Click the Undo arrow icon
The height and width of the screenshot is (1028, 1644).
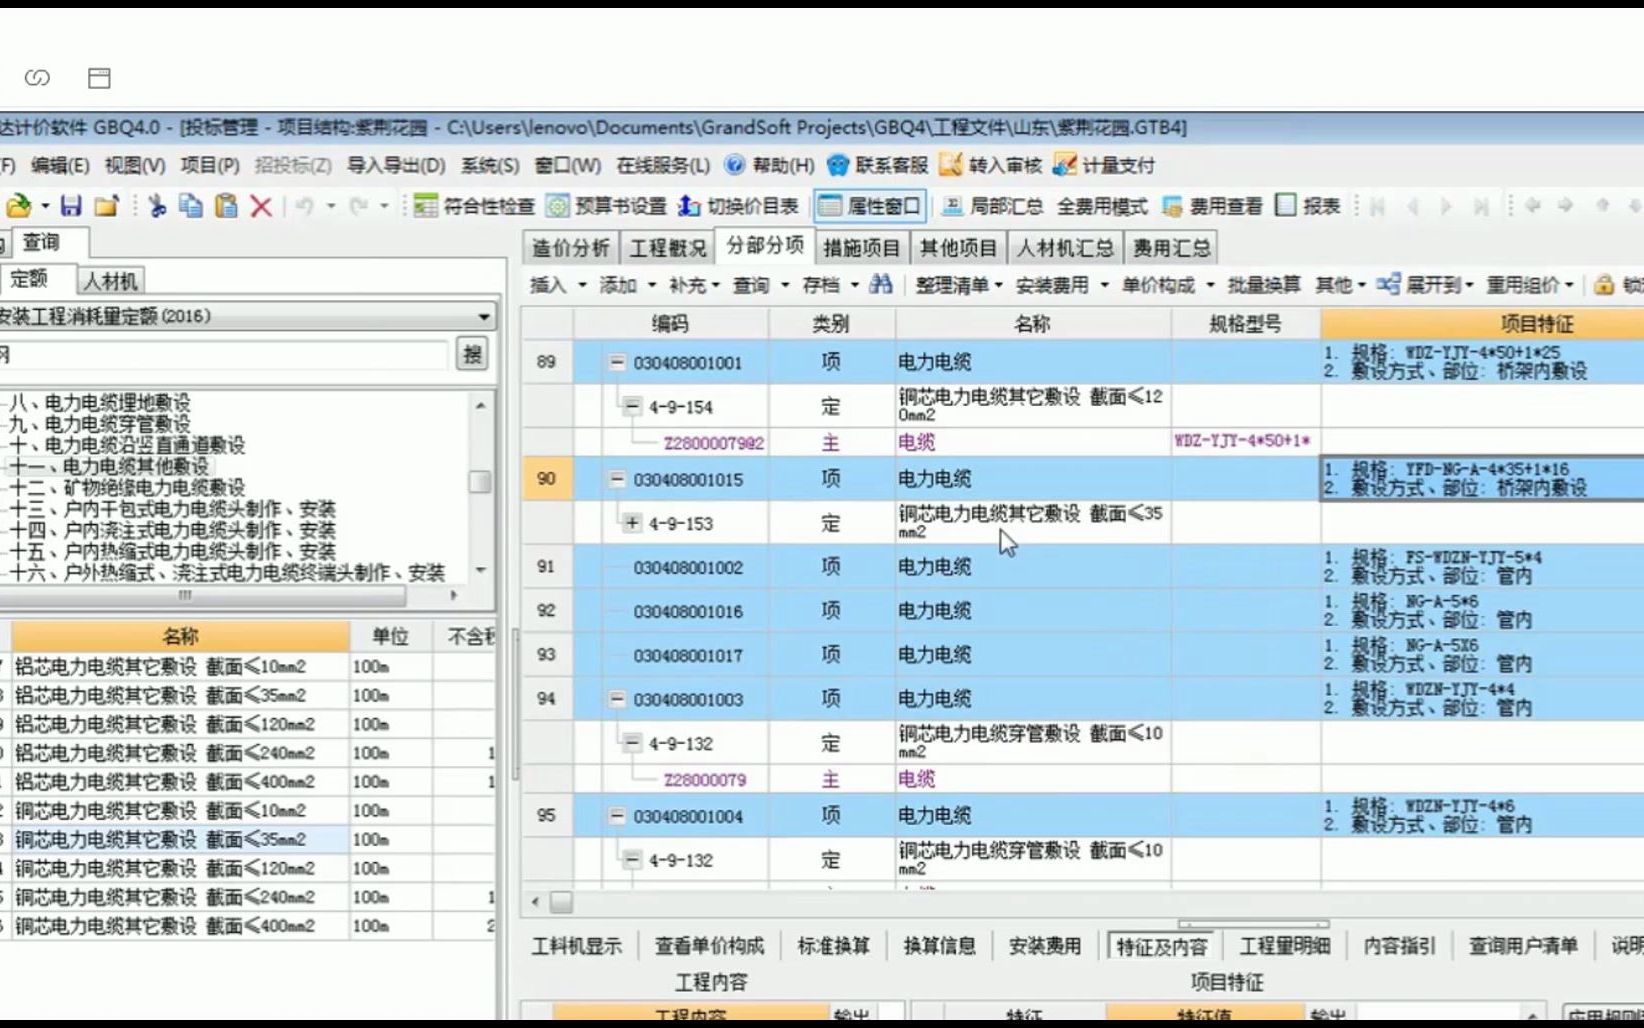304,206
